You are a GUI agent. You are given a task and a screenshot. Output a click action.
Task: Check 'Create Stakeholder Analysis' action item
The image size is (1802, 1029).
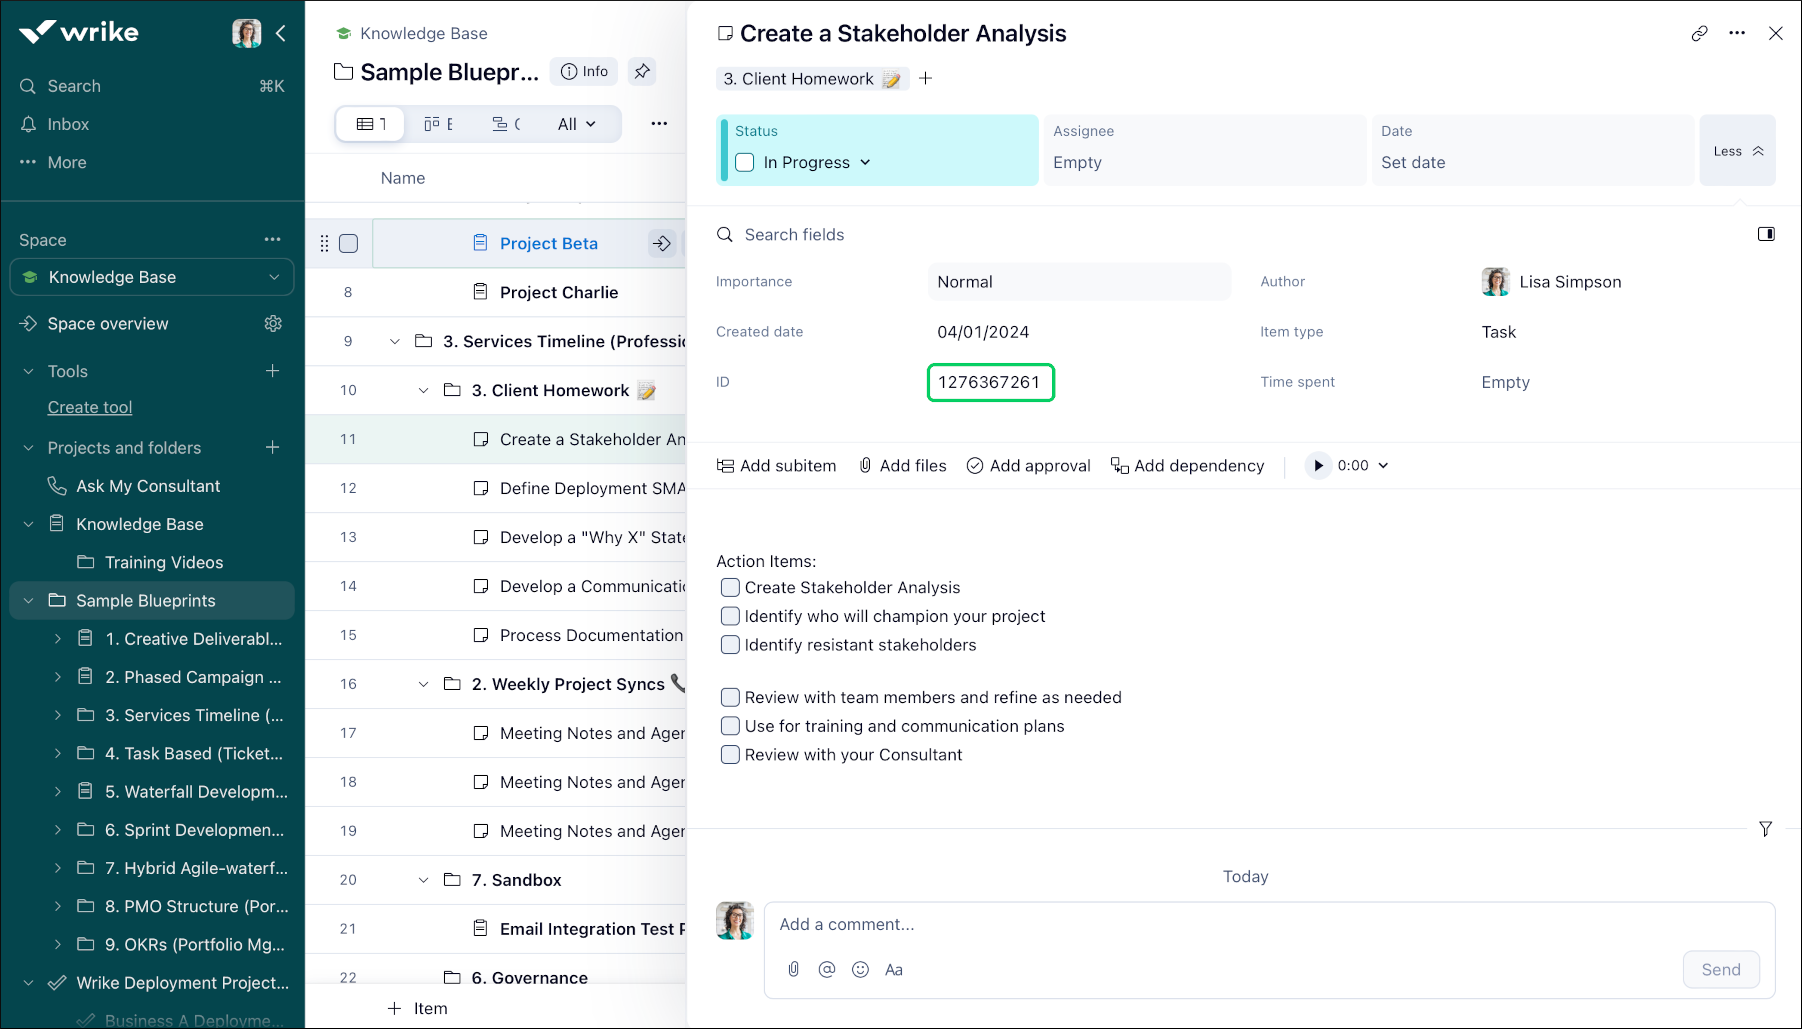pyautogui.click(x=731, y=588)
